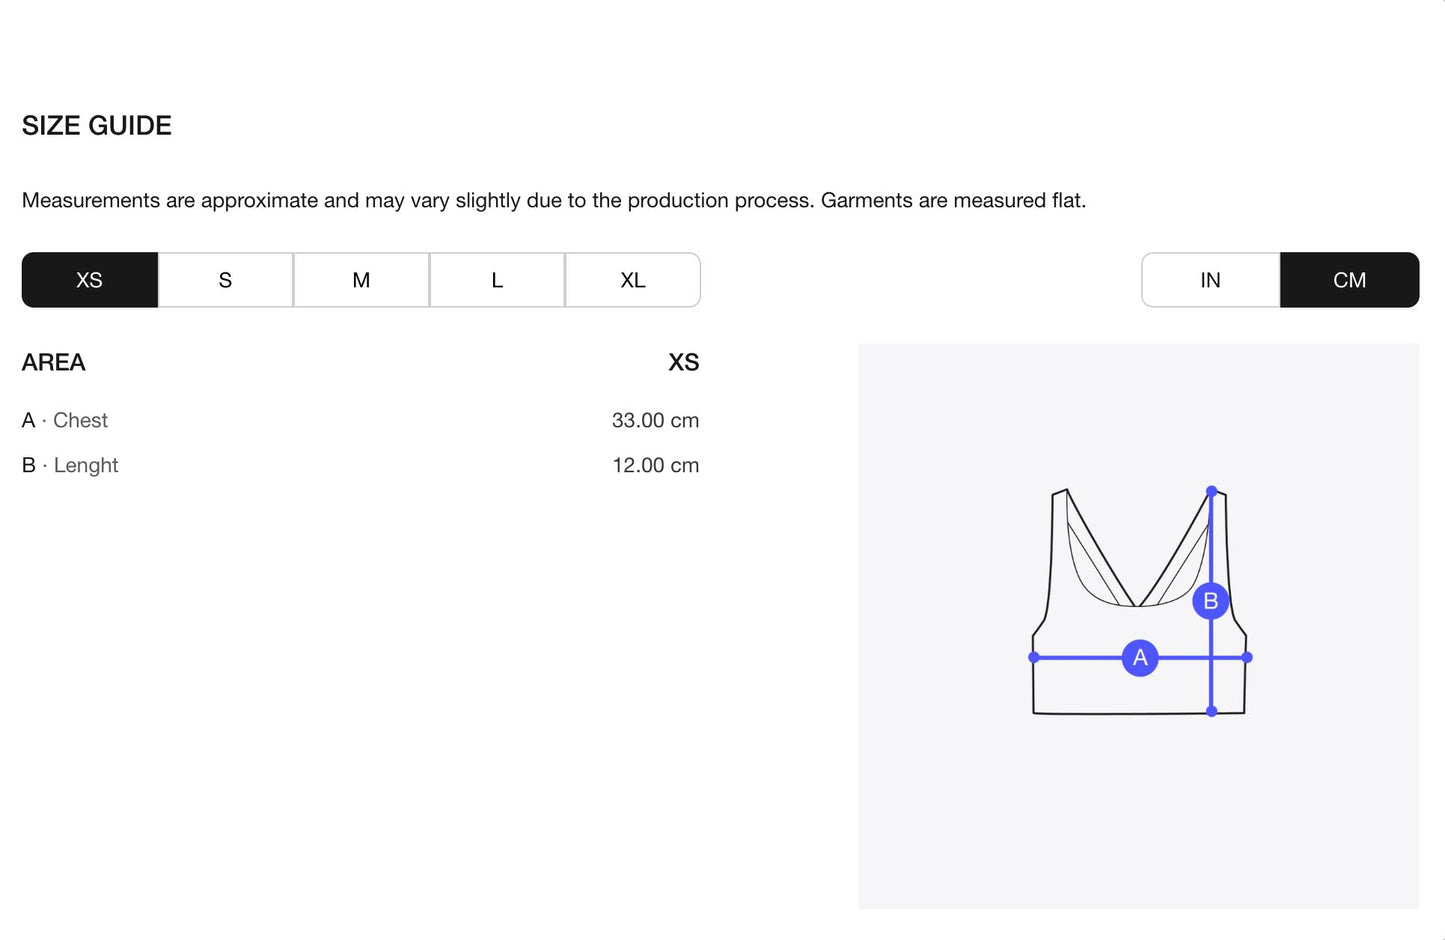
Task: Select the A · Chest row label
Action: [x=65, y=420]
